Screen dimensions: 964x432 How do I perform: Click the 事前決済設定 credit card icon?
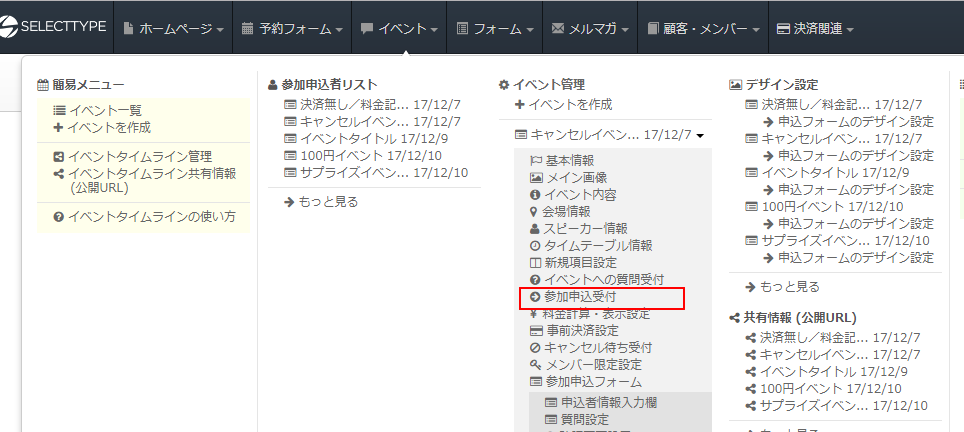click(536, 330)
